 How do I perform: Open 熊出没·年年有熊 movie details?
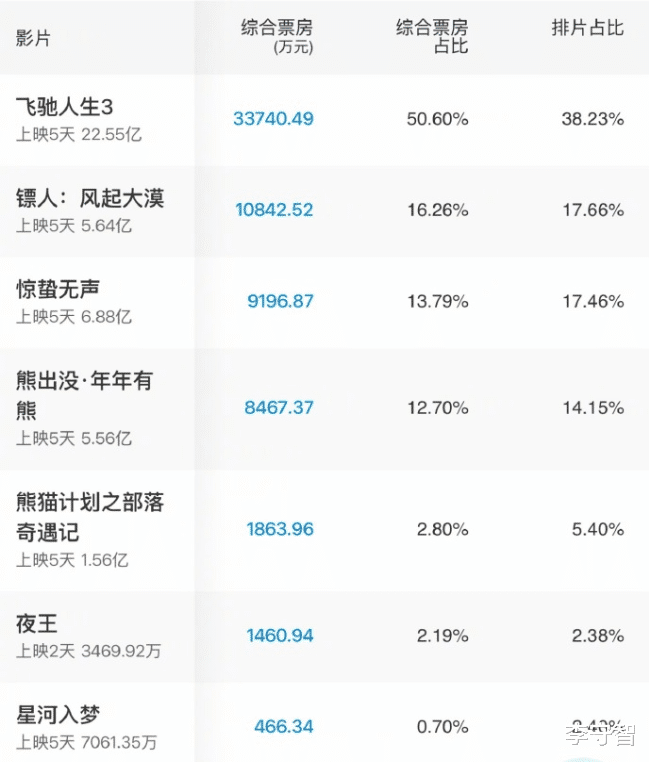[x=84, y=393]
